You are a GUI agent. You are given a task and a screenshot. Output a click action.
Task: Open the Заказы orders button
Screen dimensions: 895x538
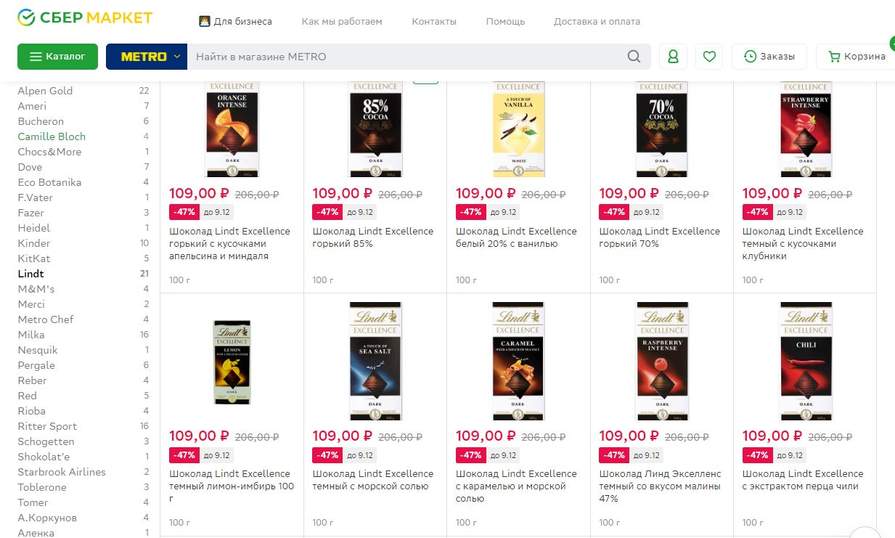click(769, 56)
